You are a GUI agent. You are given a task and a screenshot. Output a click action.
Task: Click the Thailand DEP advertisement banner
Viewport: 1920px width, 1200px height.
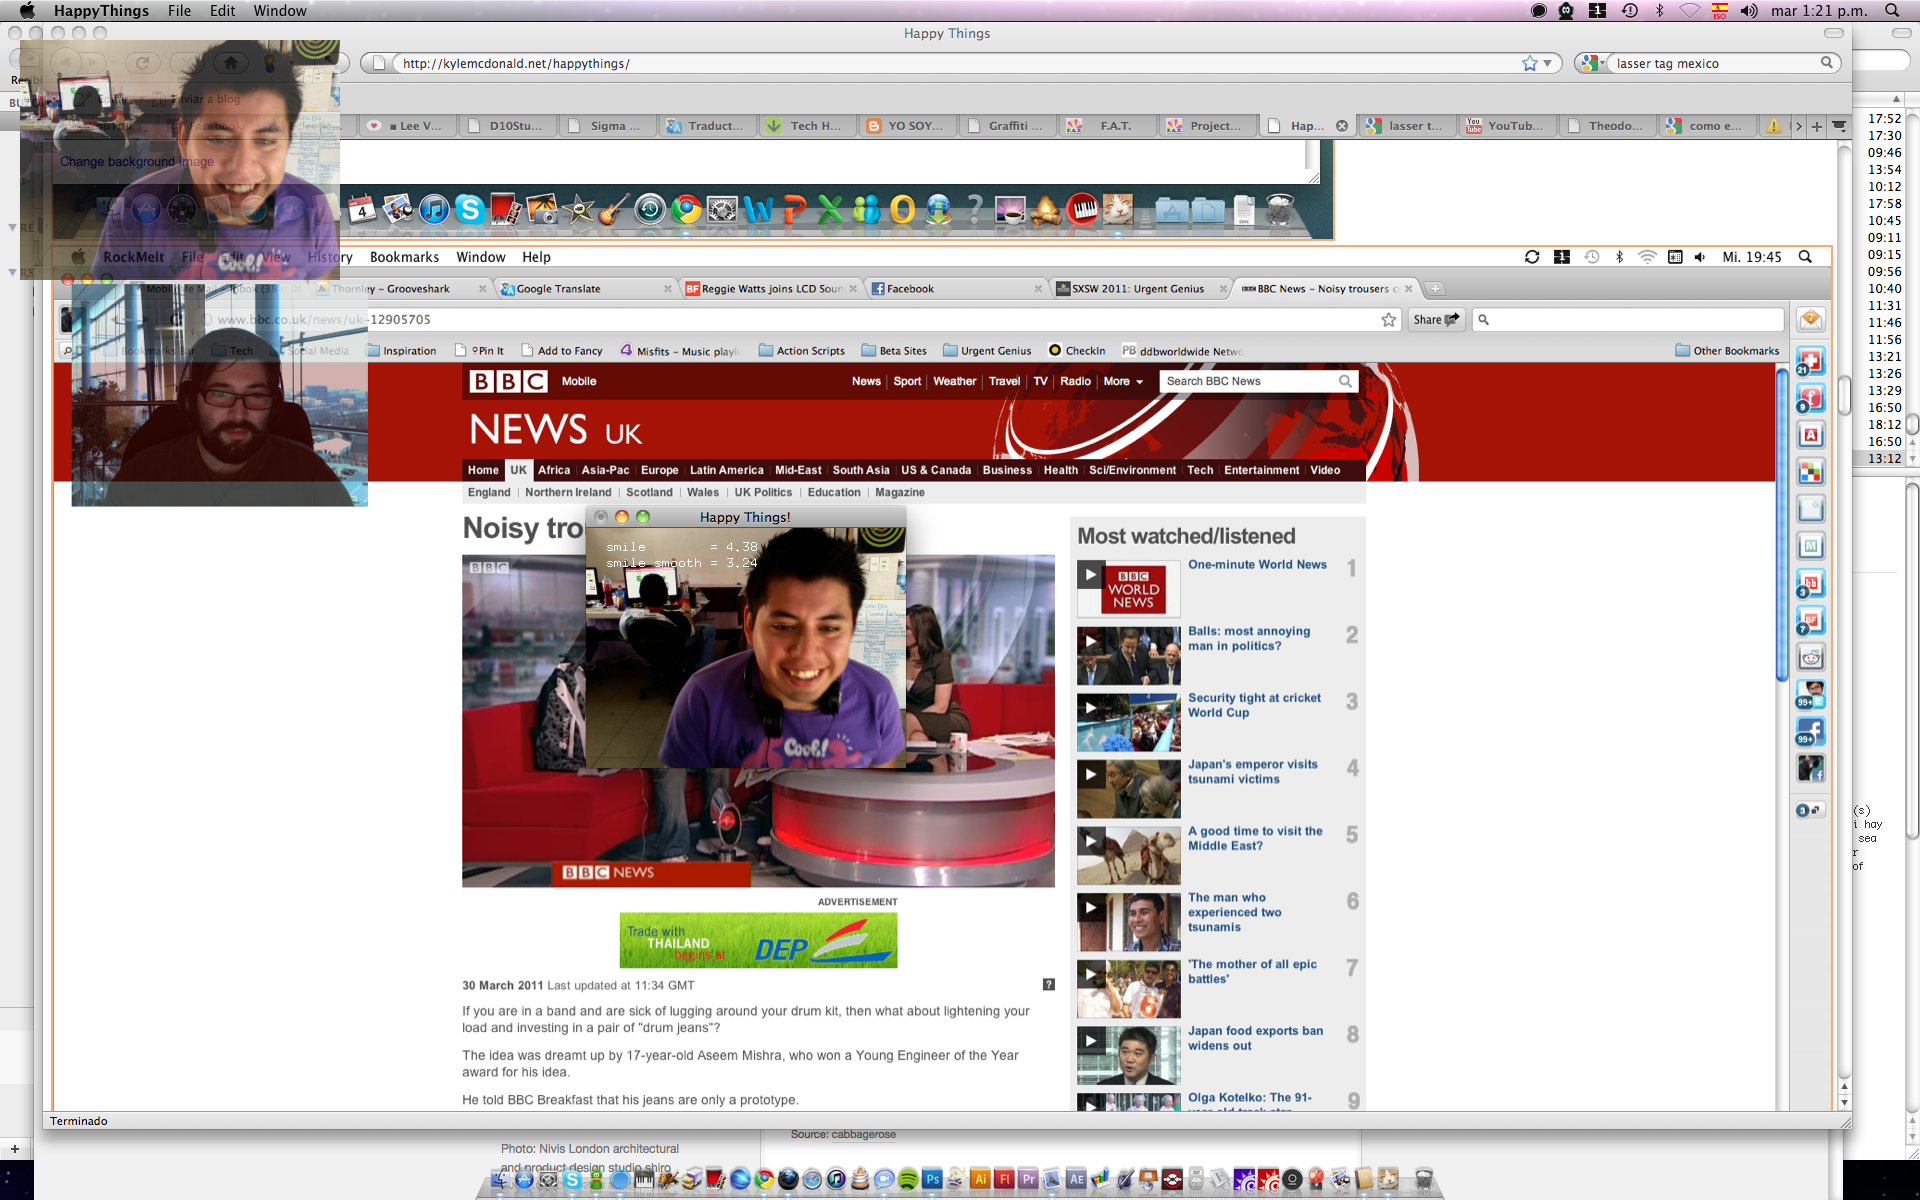coord(758,940)
